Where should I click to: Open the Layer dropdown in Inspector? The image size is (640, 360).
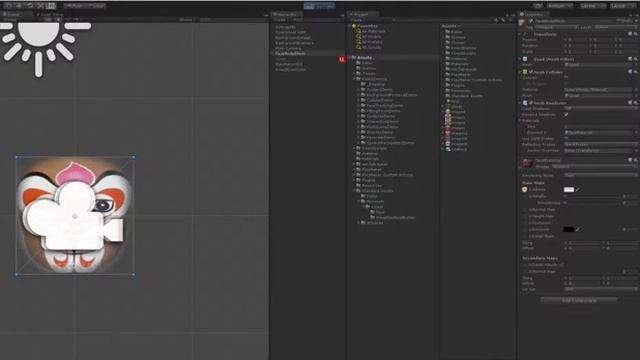pos(615,27)
